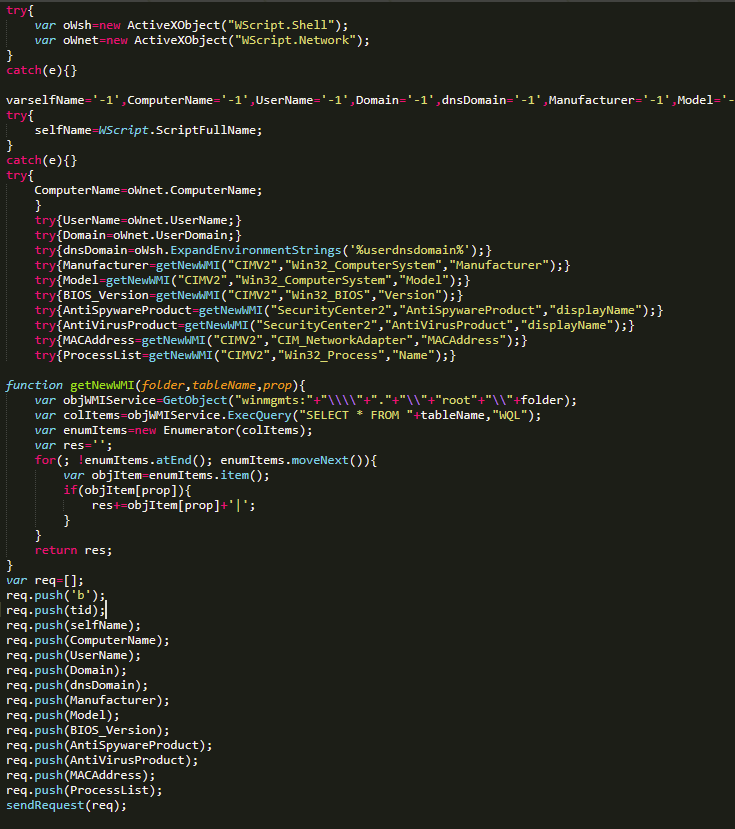Click the "winmgmts:" string

click(274, 400)
